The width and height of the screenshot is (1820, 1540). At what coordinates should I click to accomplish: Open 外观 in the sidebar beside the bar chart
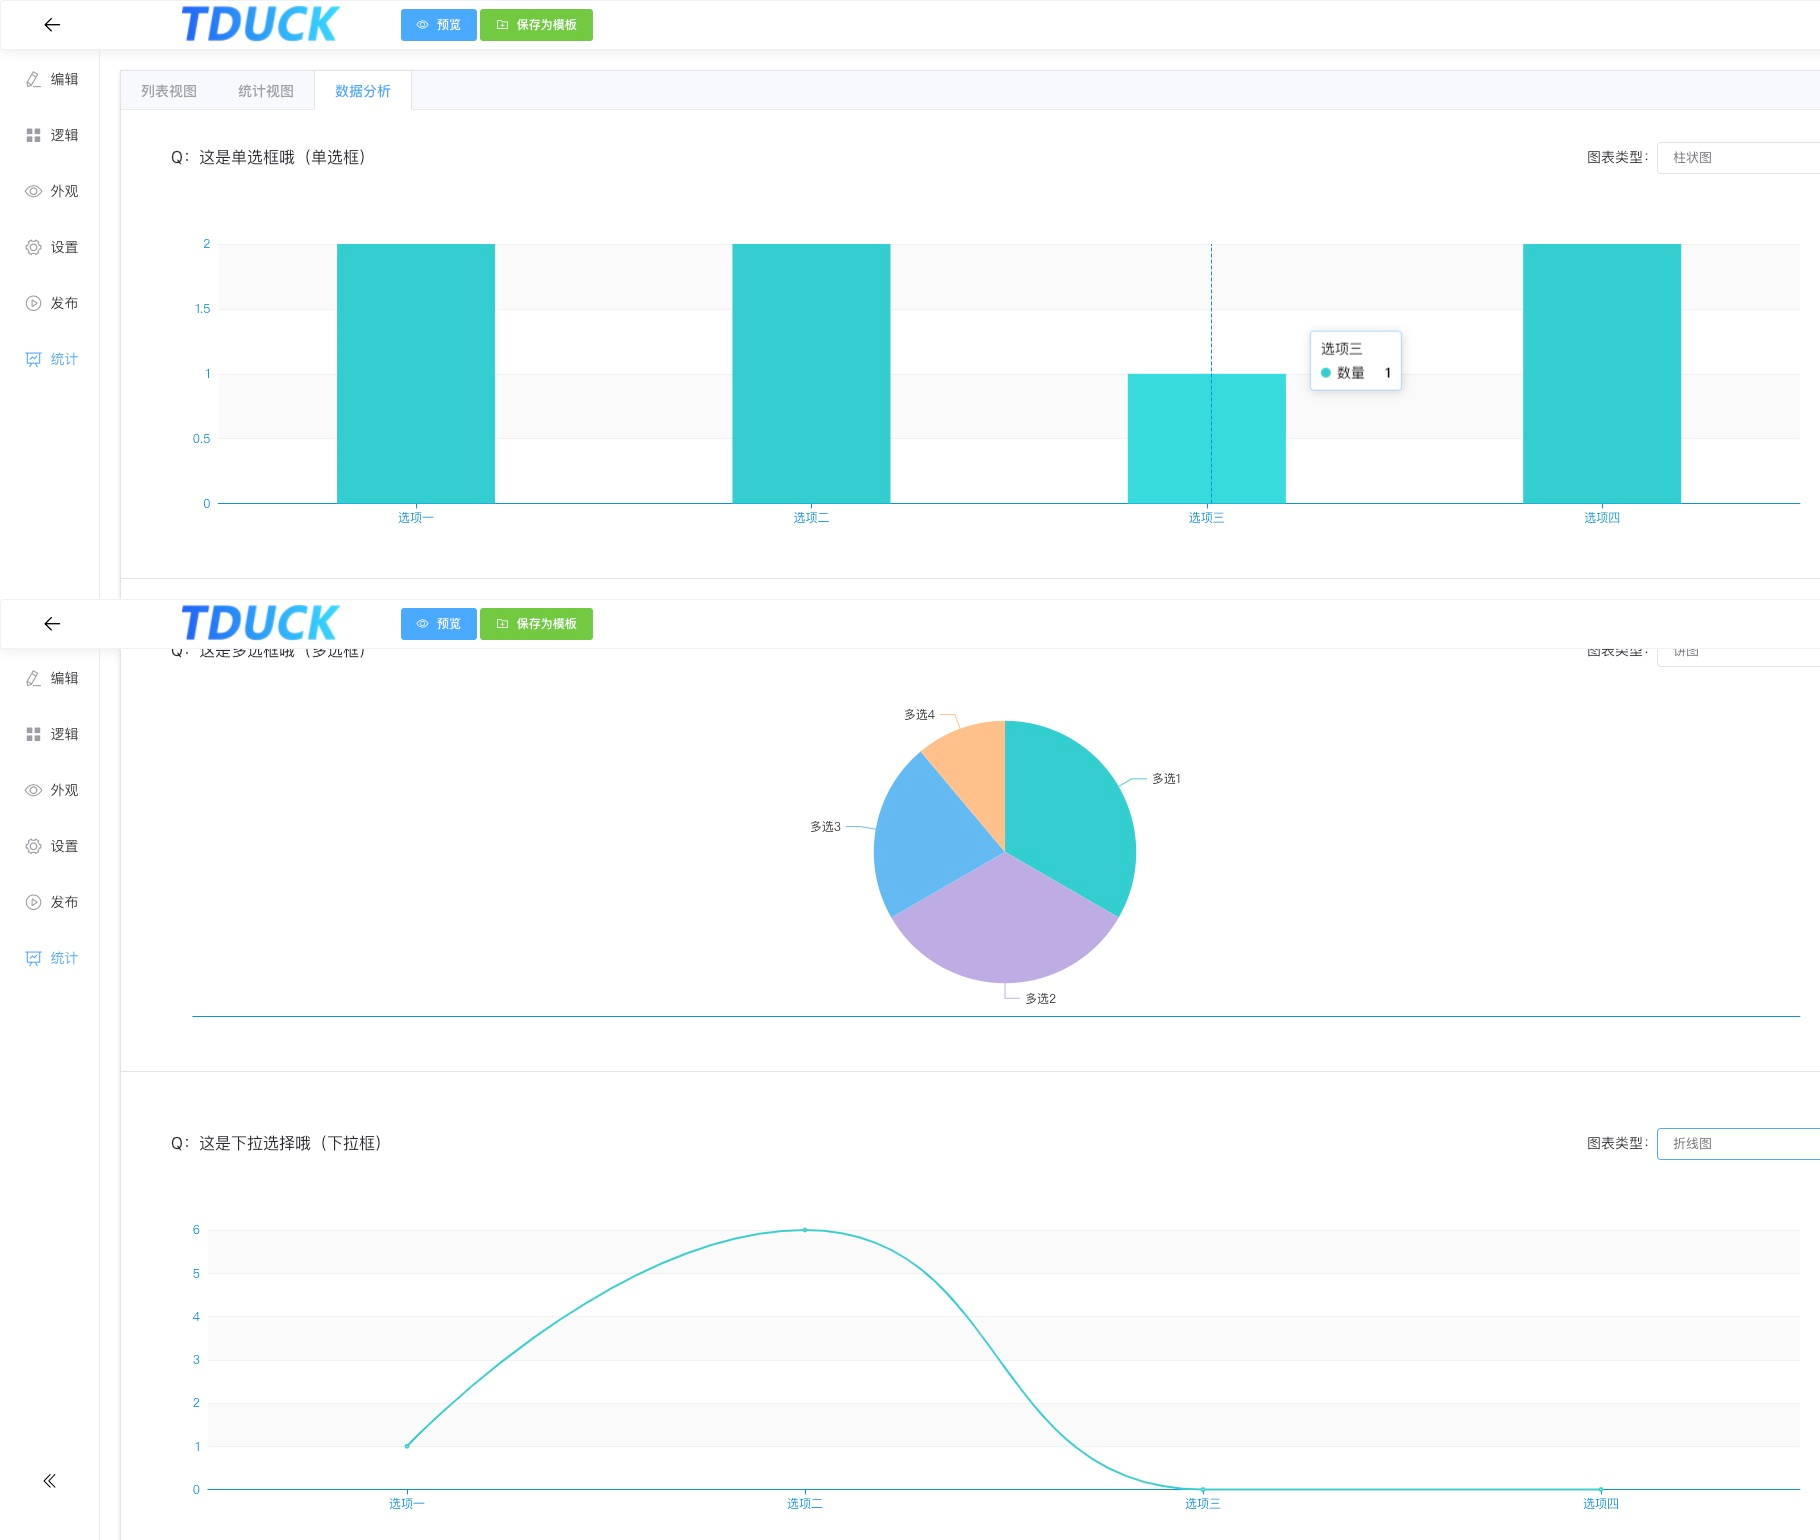pos(52,191)
